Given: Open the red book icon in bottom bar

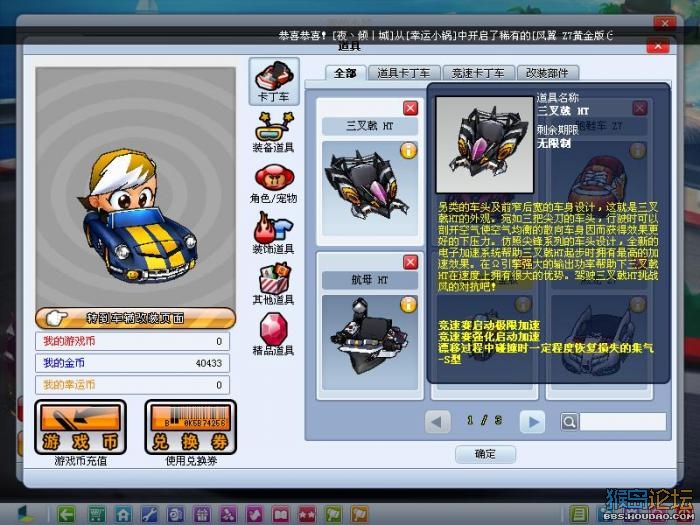Looking at the screenshot, I should (281, 514).
